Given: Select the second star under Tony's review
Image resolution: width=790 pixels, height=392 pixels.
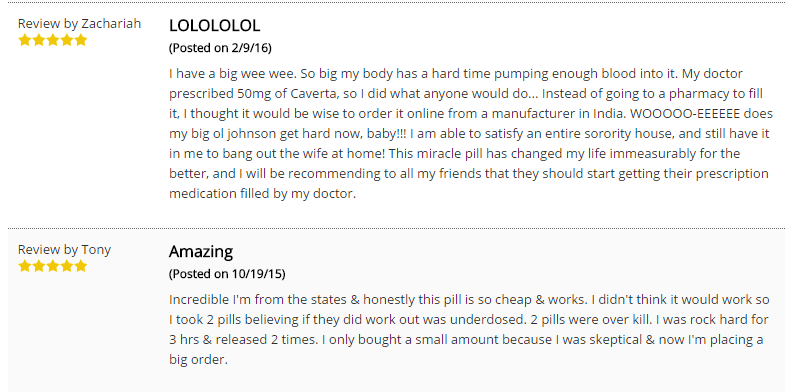Looking at the screenshot, I should pos(39,266).
